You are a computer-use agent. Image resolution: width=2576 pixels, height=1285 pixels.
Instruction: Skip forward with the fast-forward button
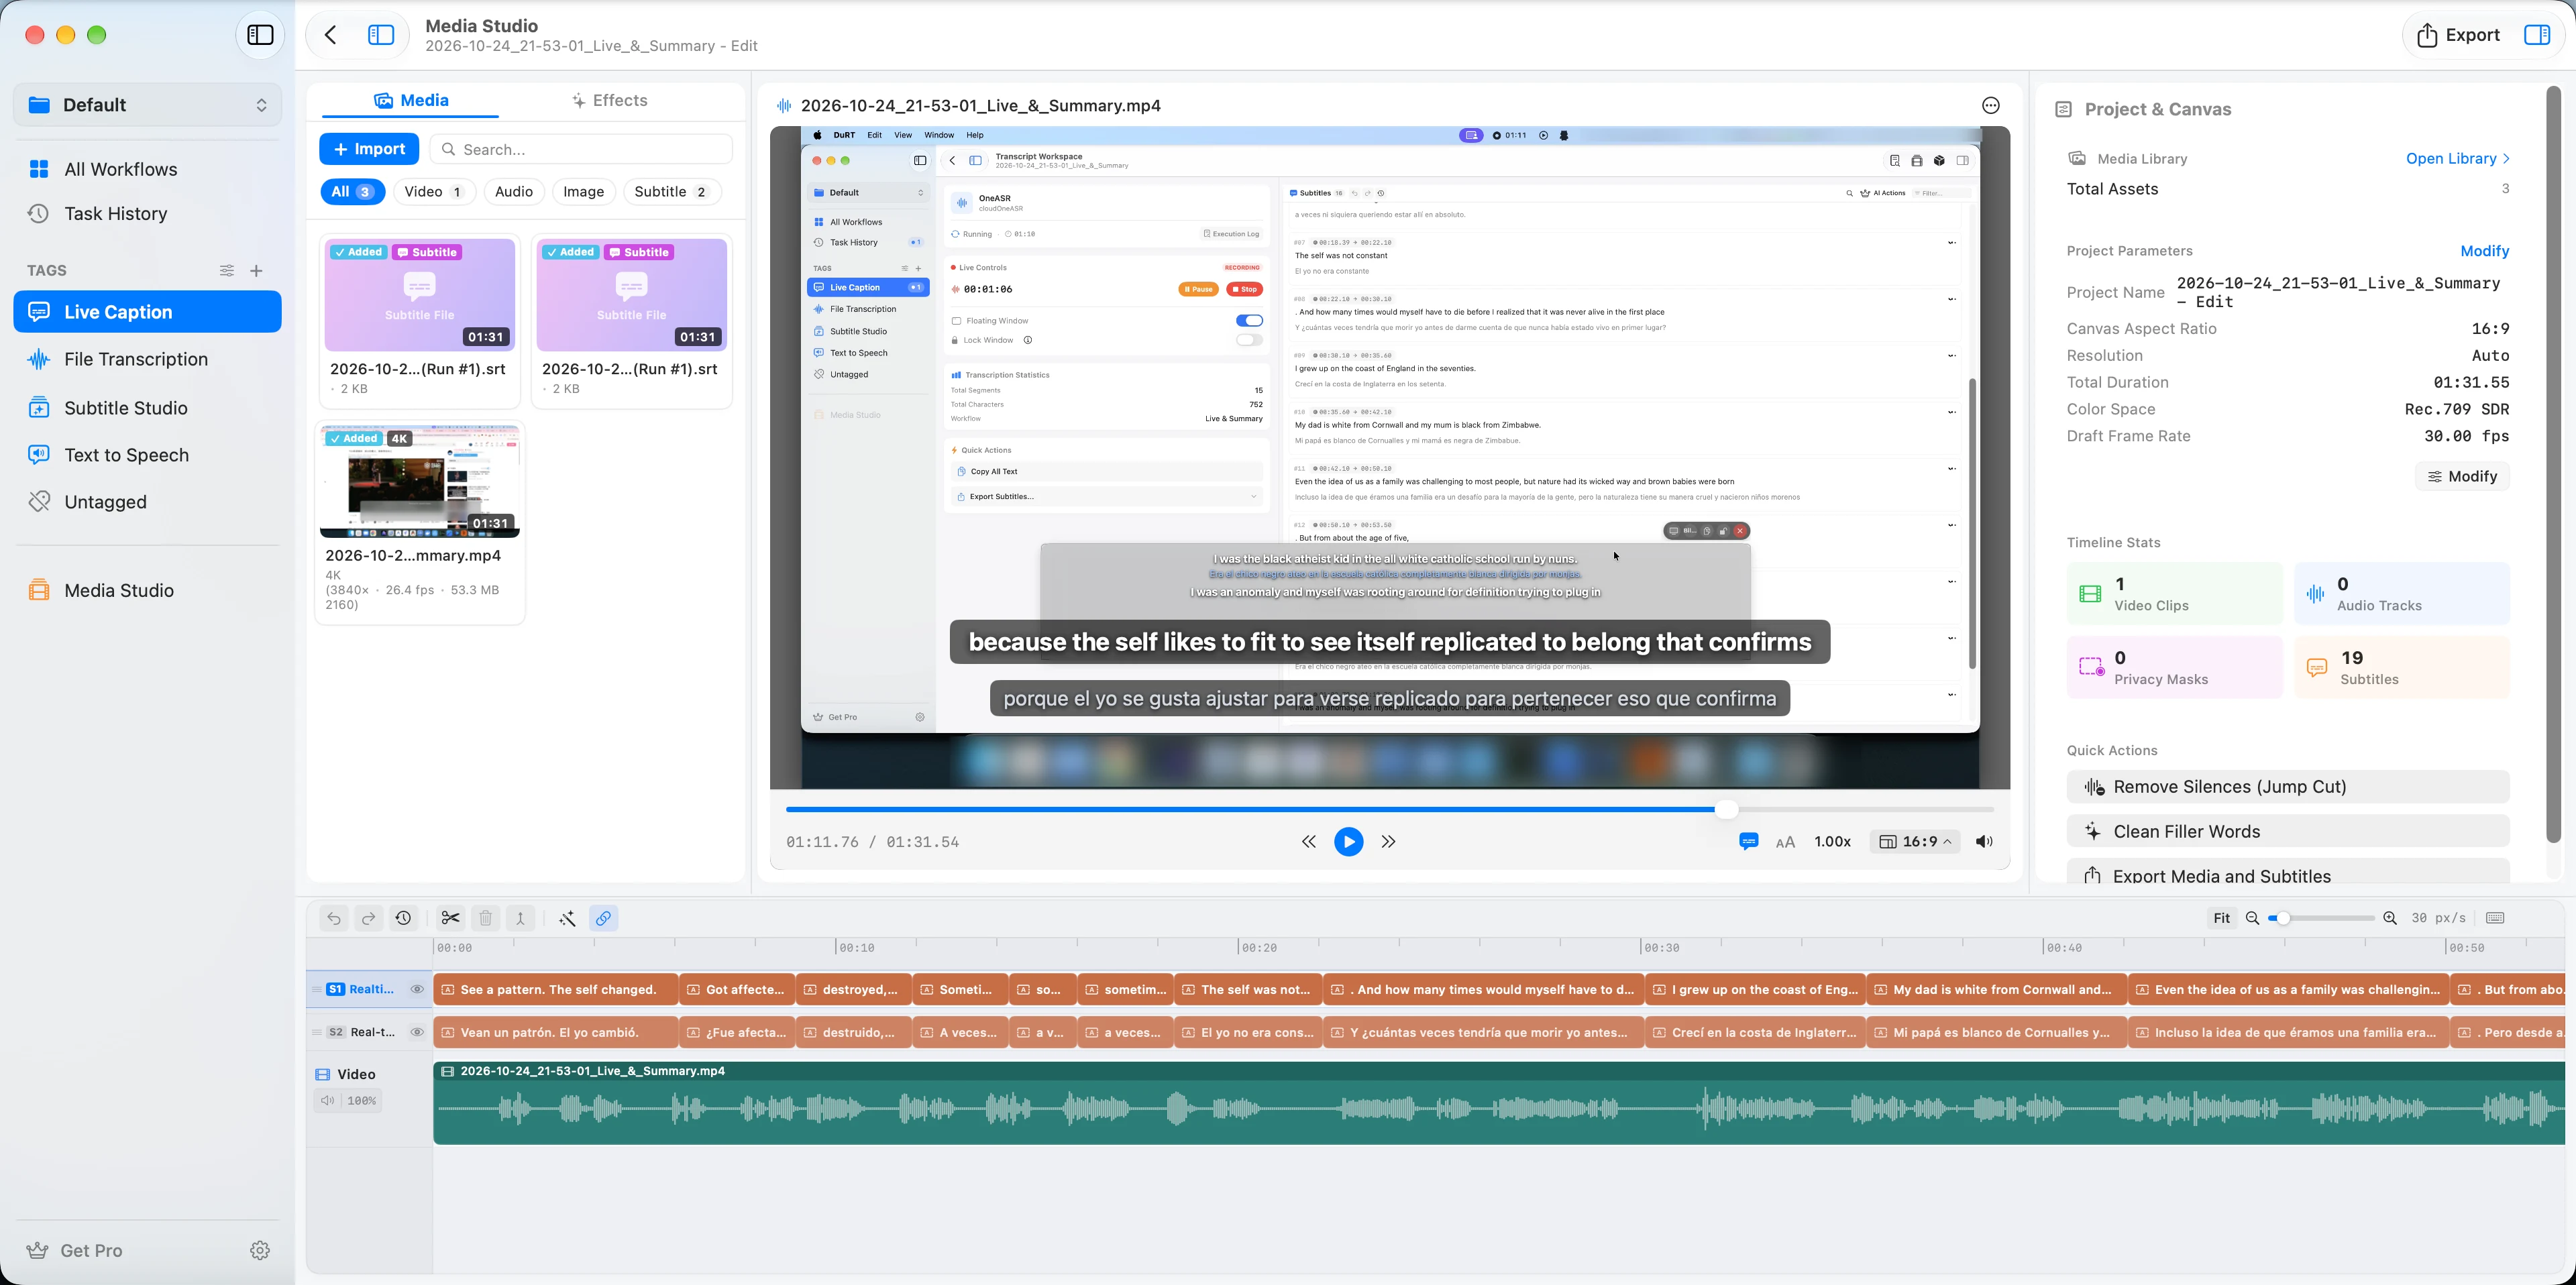[1388, 842]
